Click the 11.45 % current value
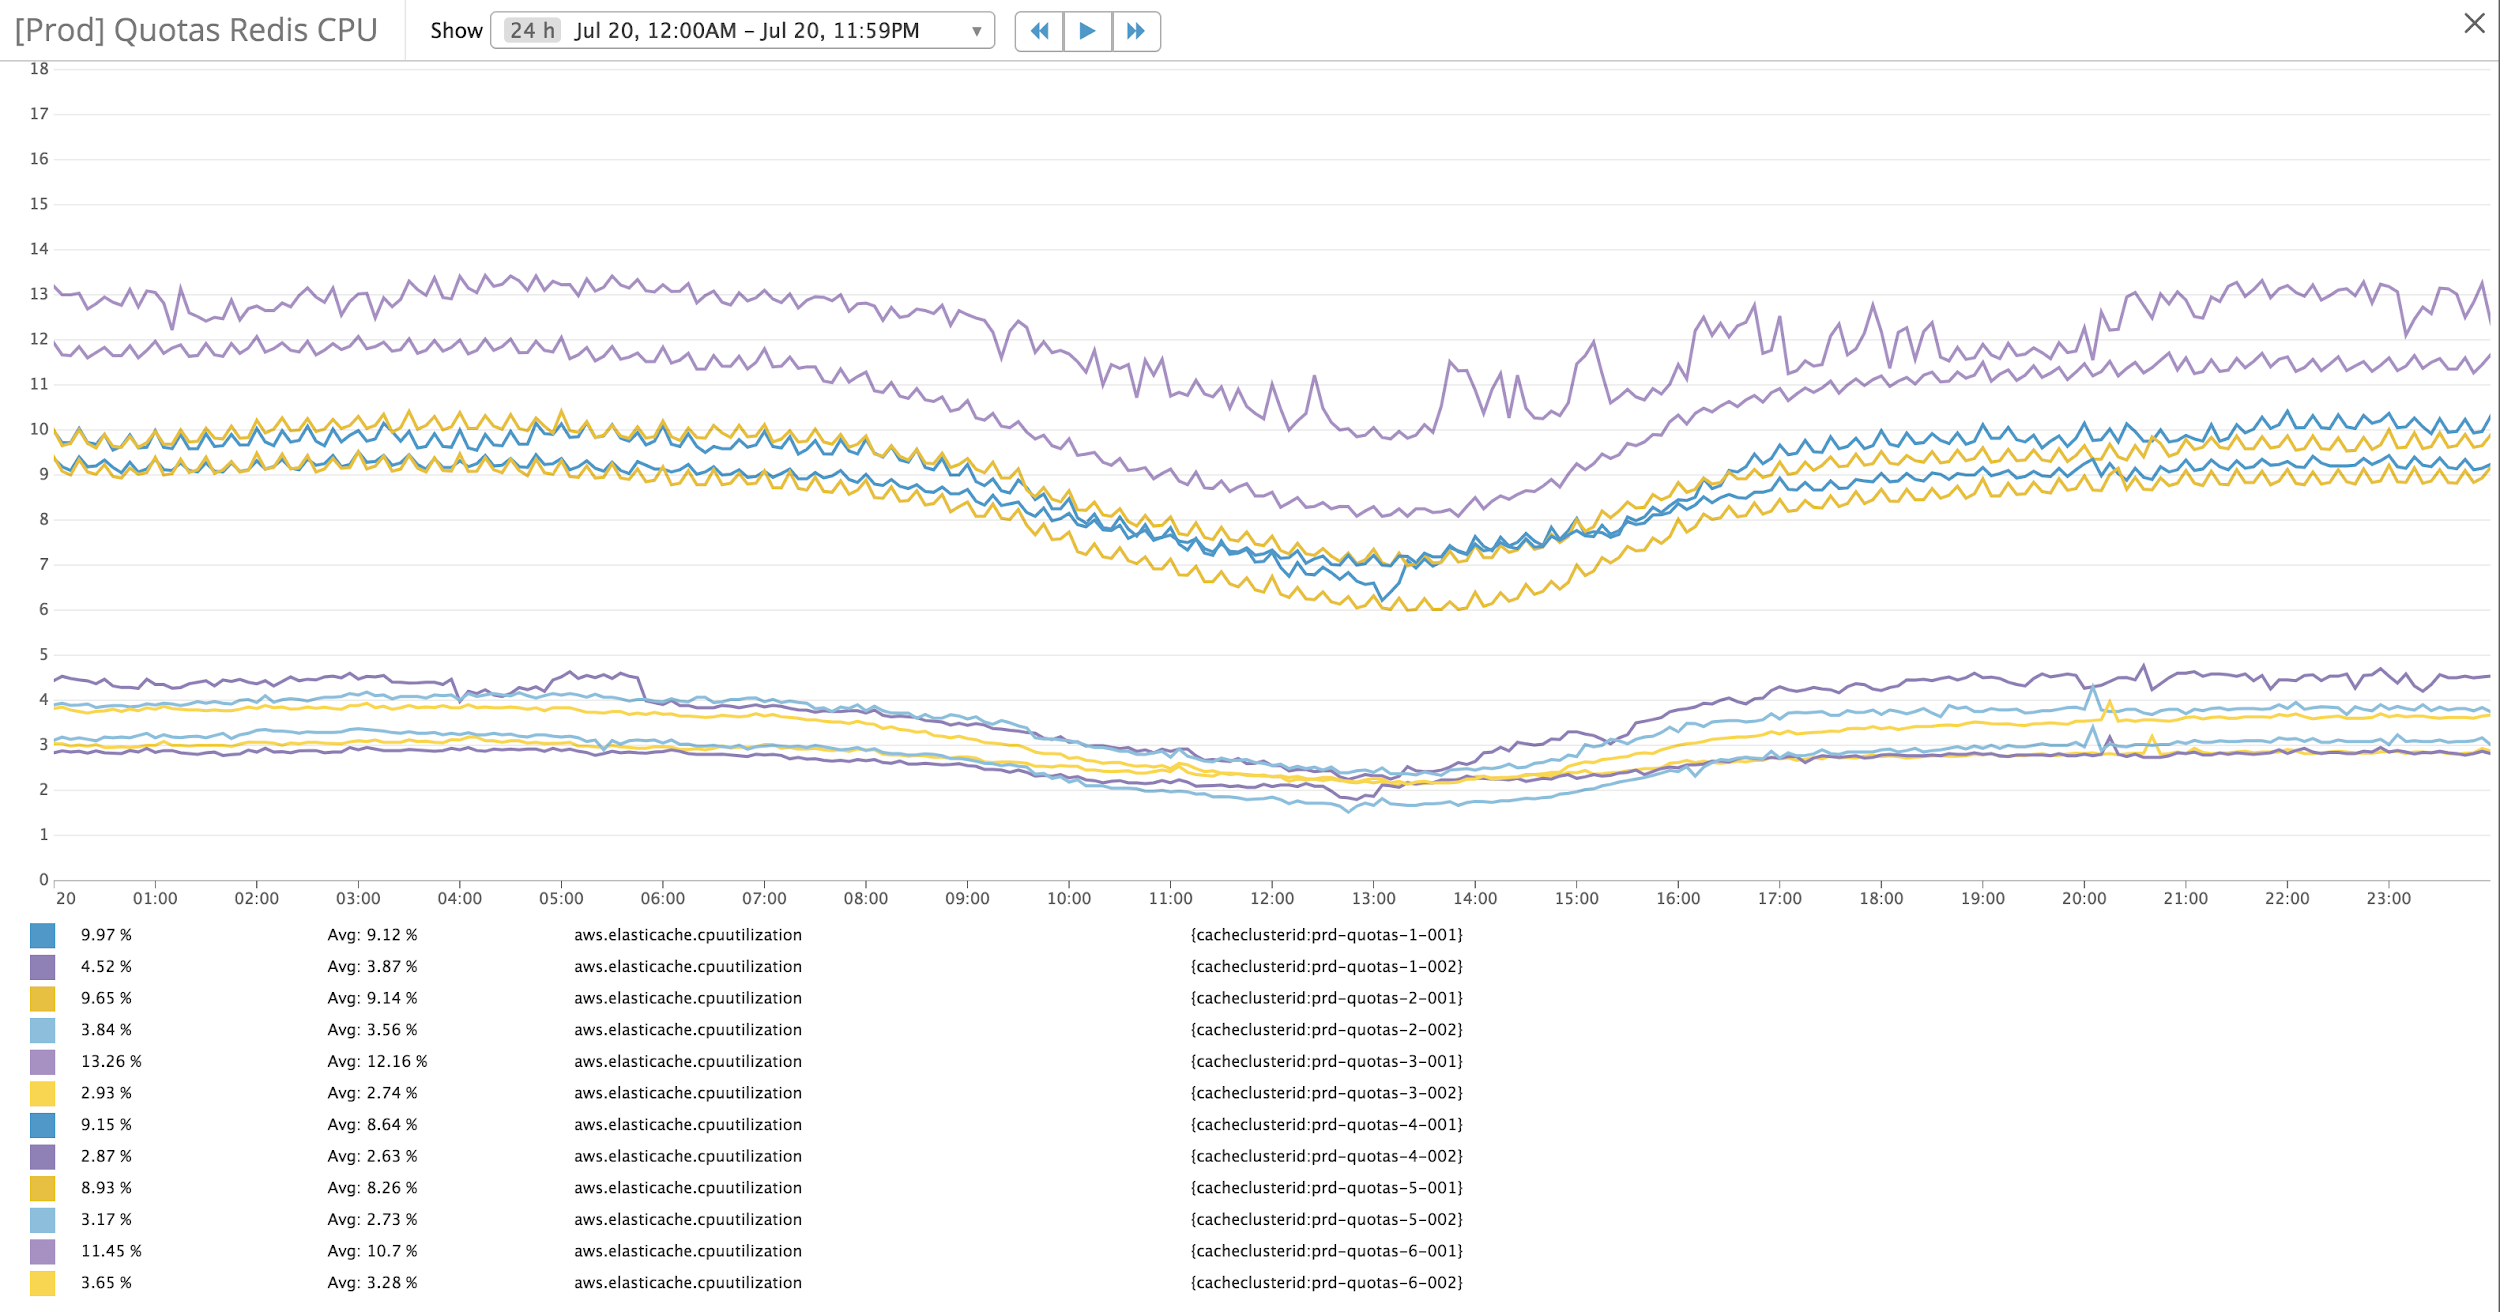 click(x=111, y=1251)
